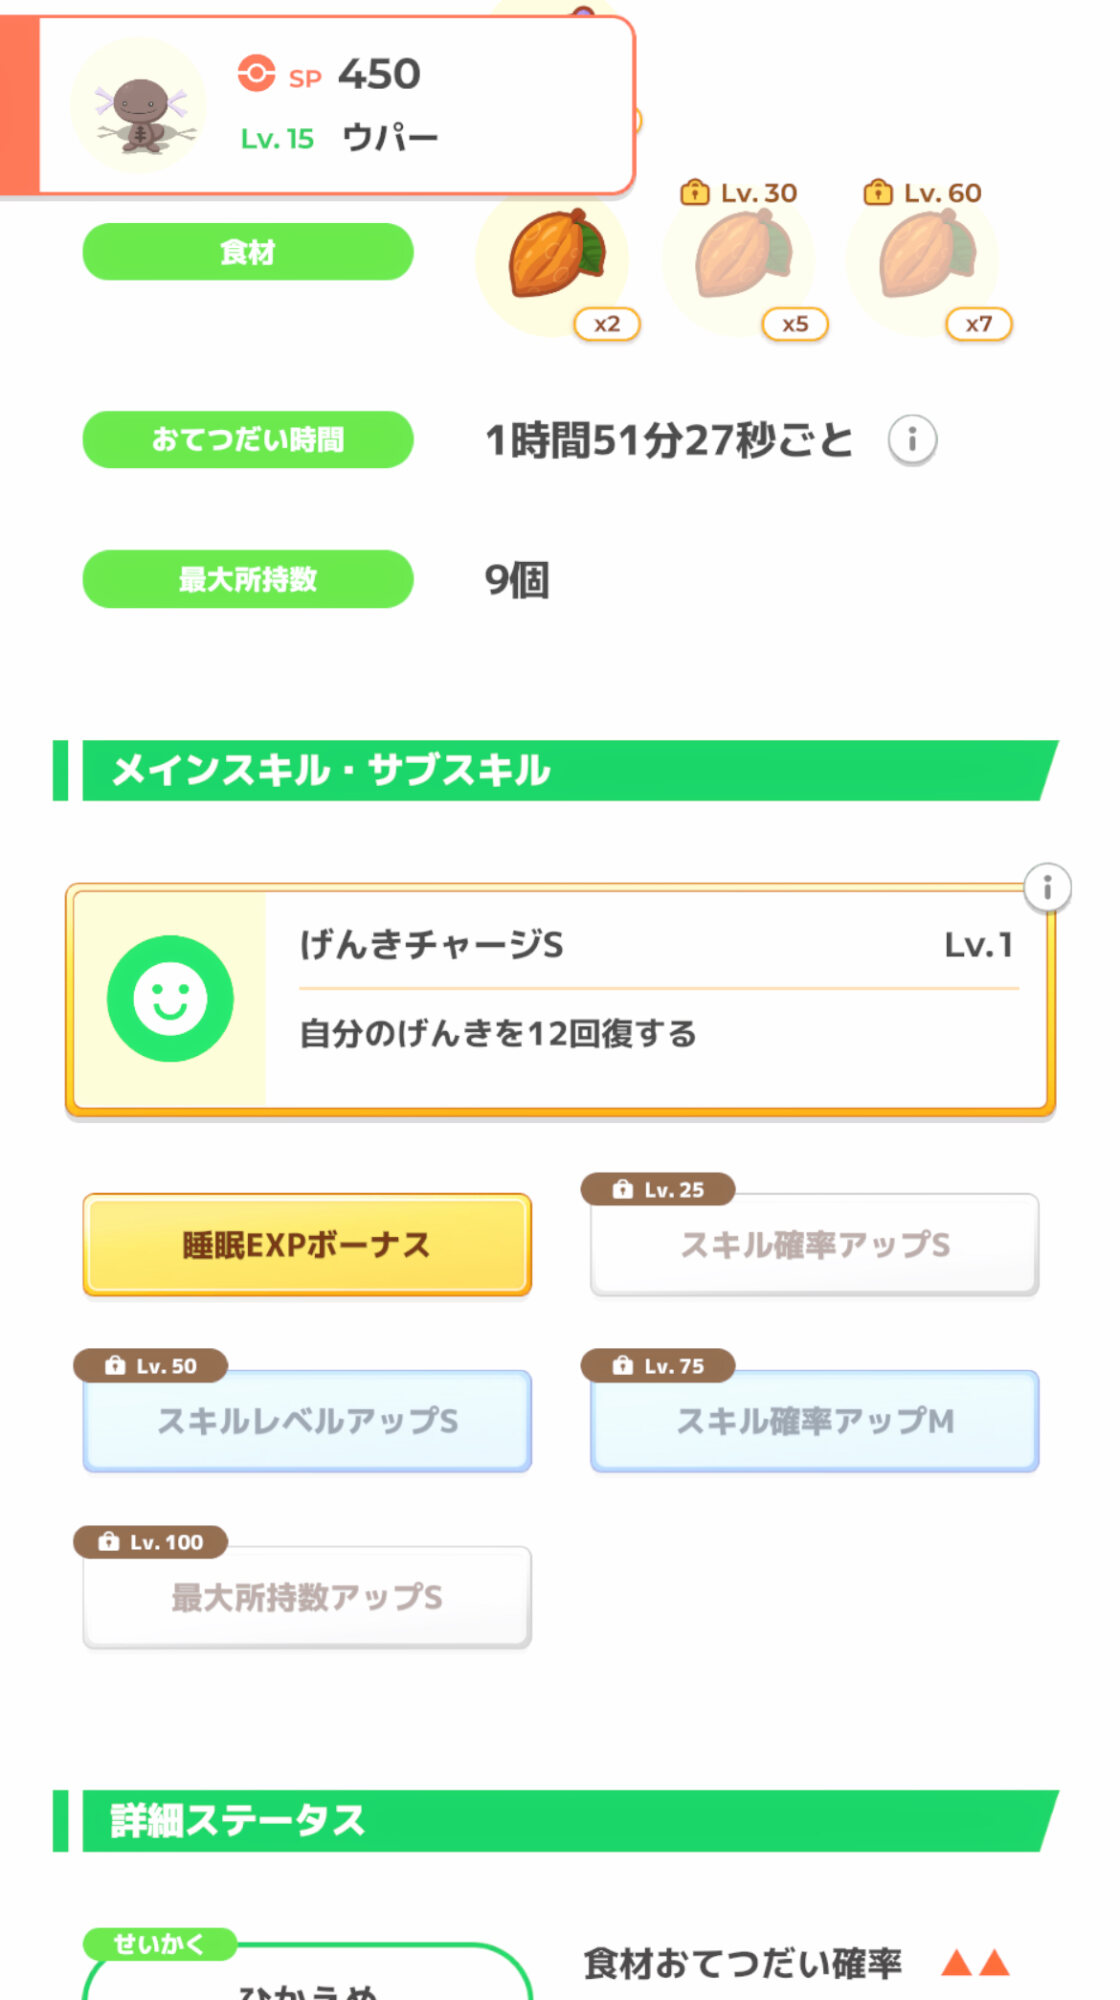This screenshot has width=1120, height=2000.
Task: Open info icon beside helping time
Action: (911, 440)
